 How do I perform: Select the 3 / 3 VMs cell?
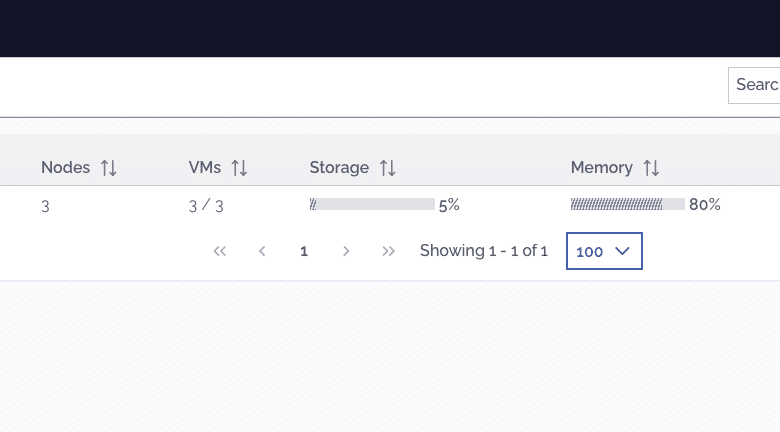pos(206,206)
